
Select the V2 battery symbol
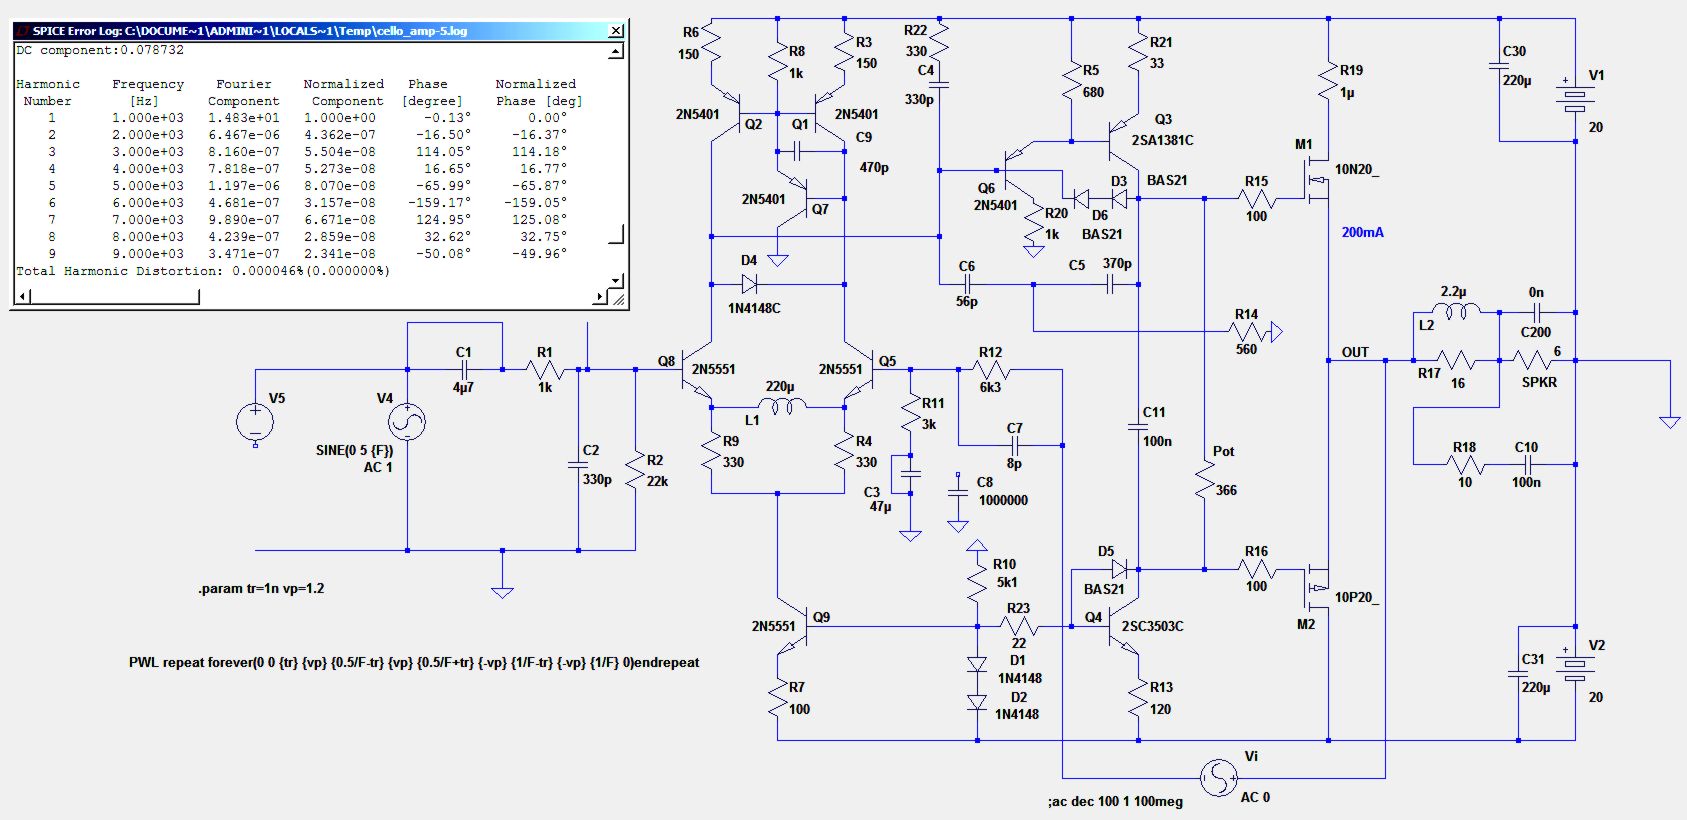click(x=1575, y=665)
